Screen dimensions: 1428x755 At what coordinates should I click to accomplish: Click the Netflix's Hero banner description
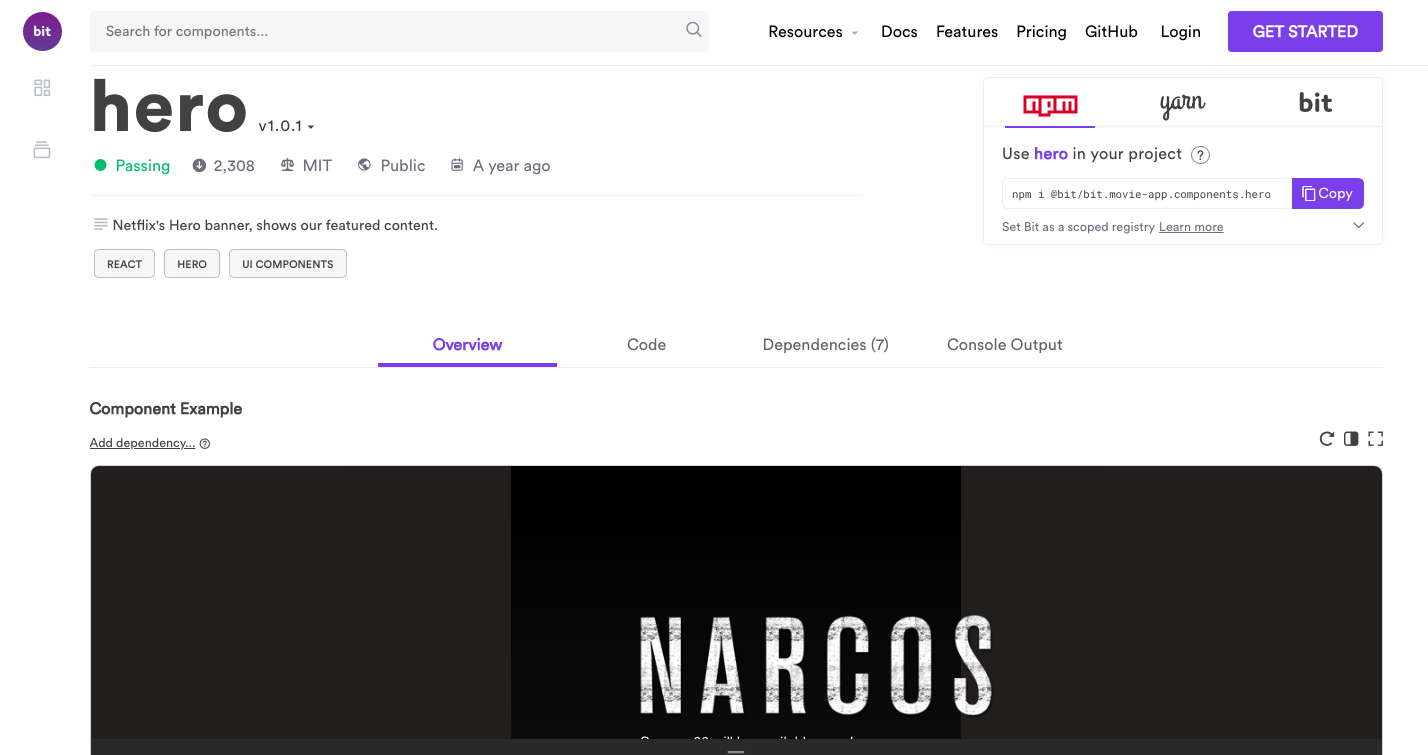275,225
